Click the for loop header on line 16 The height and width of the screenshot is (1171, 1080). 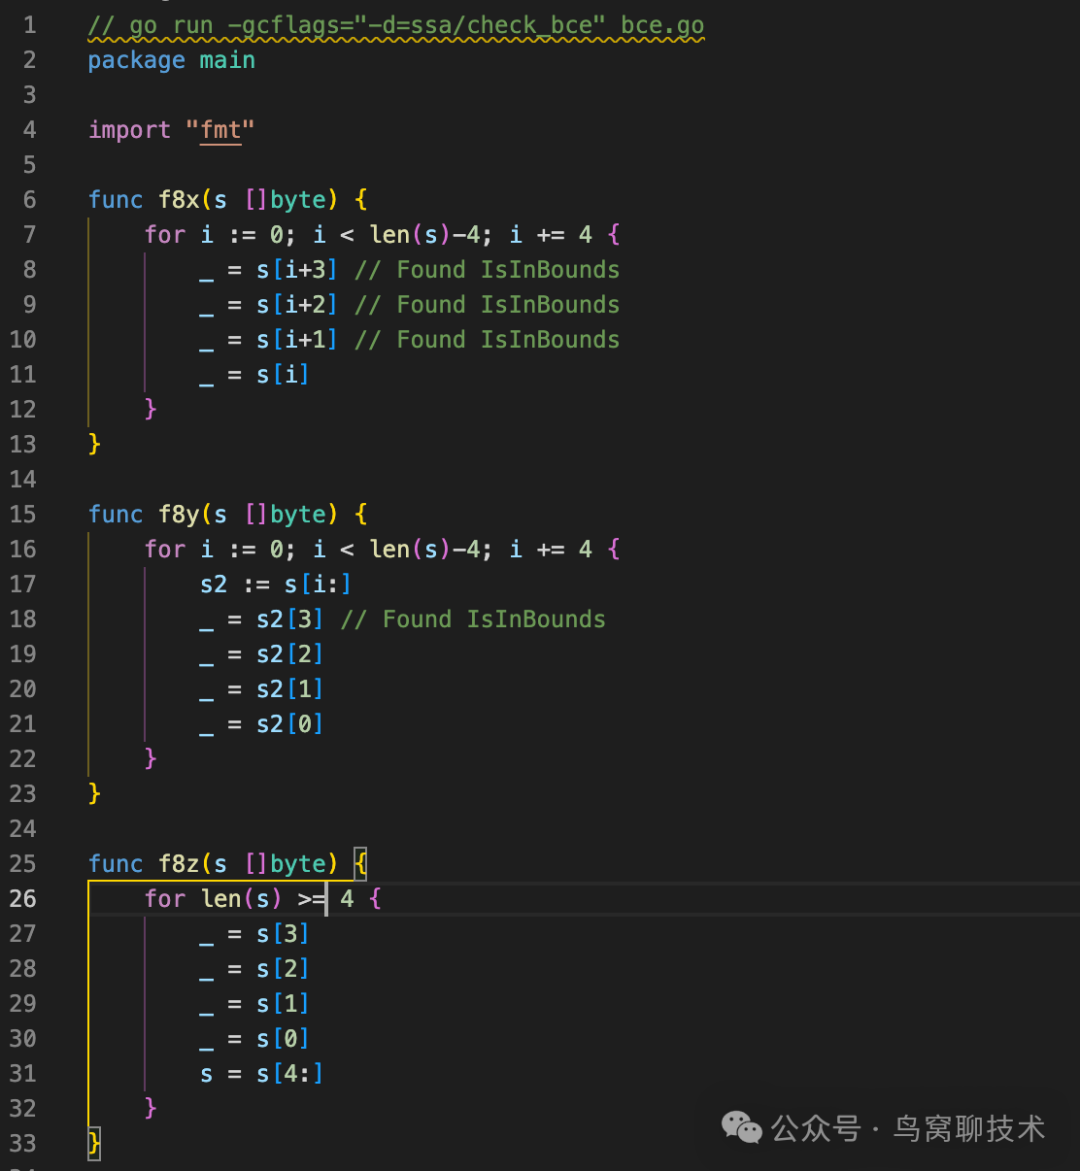click(x=382, y=549)
